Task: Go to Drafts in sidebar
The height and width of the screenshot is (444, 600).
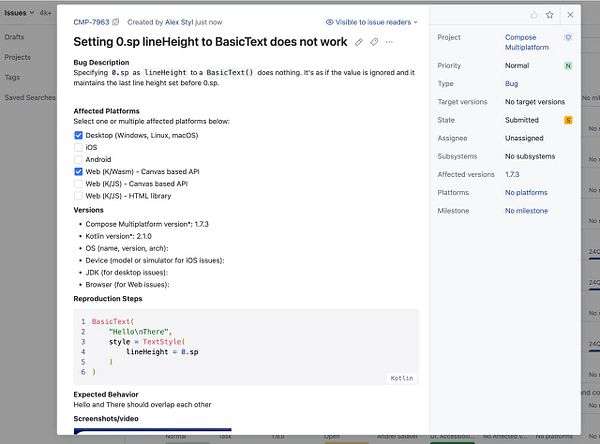Action: coord(14,37)
